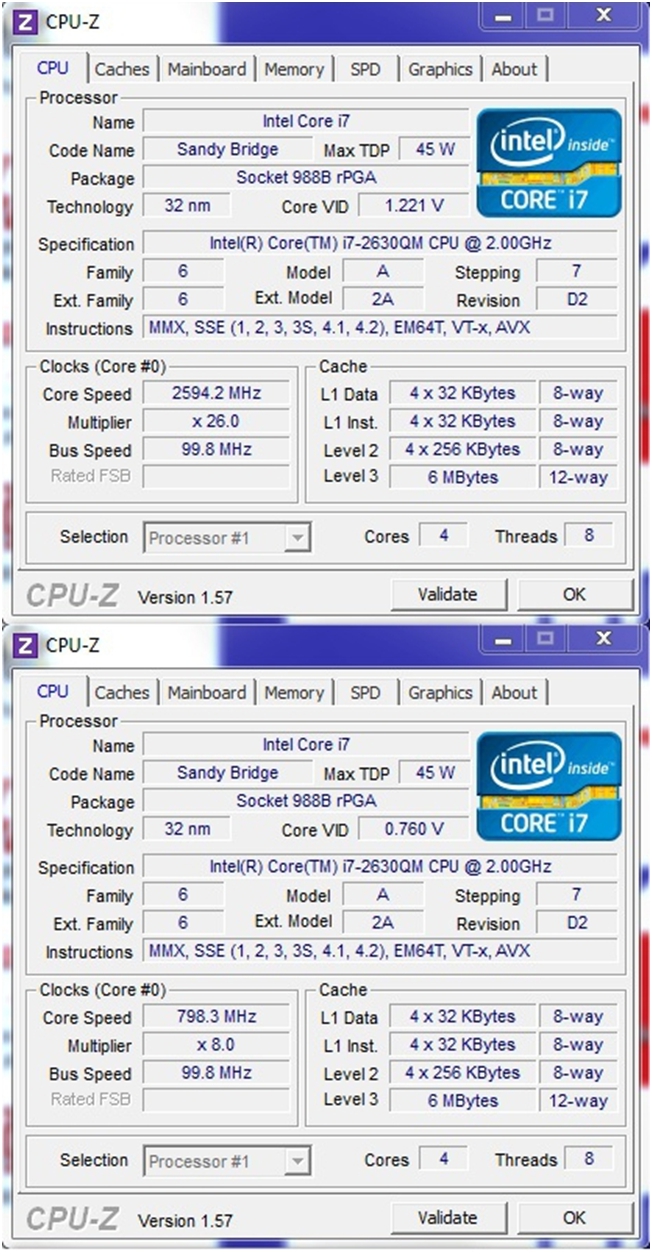Image resolution: width=652 pixels, height=1254 pixels.
Task: Click Technology 32 nm in lower window
Action: point(186,829)
